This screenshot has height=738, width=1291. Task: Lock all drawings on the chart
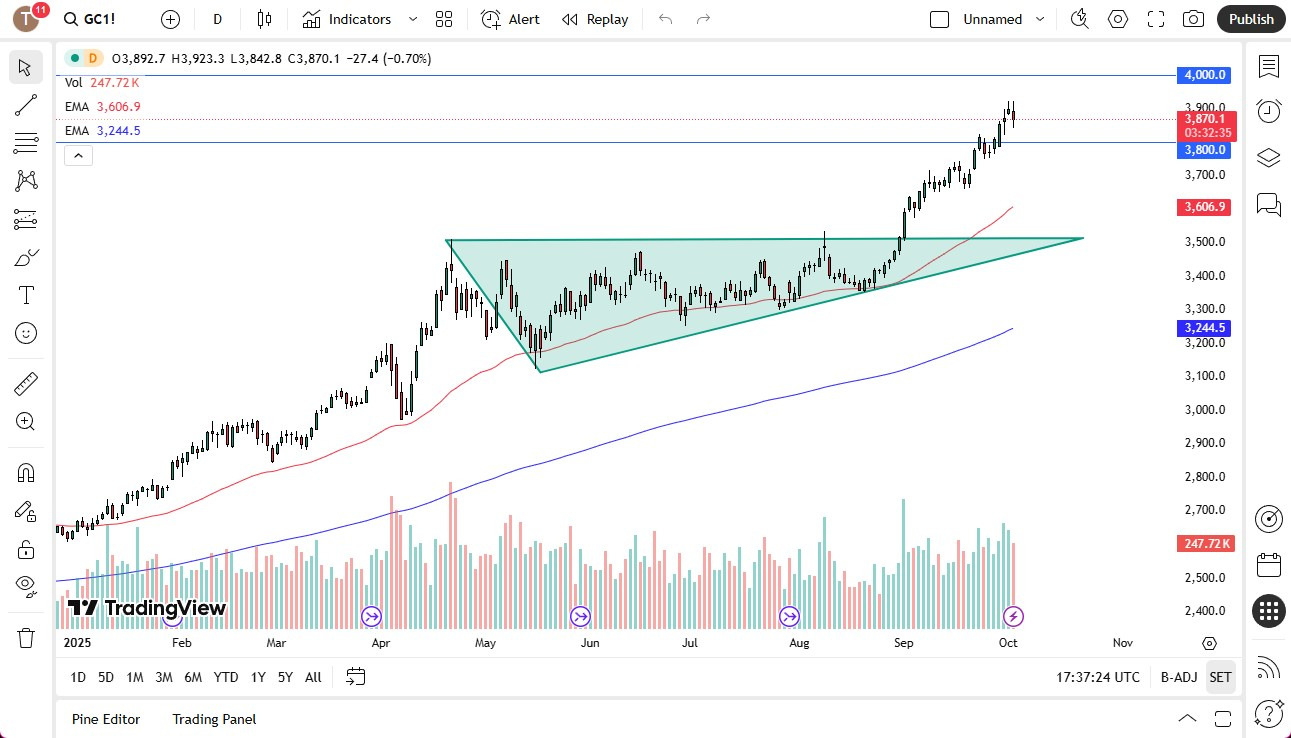click(x=25, y=549)
